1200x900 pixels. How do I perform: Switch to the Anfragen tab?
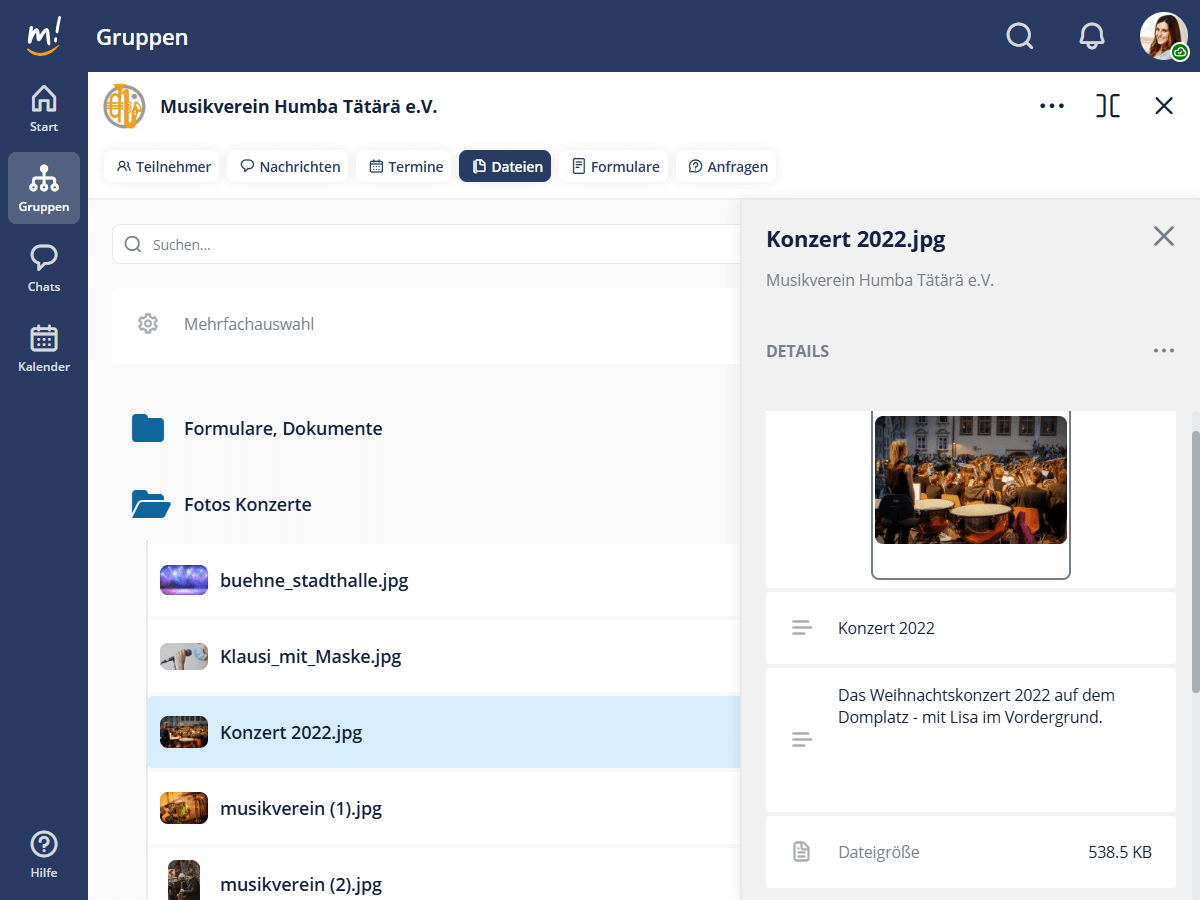[x=727, y=166]
